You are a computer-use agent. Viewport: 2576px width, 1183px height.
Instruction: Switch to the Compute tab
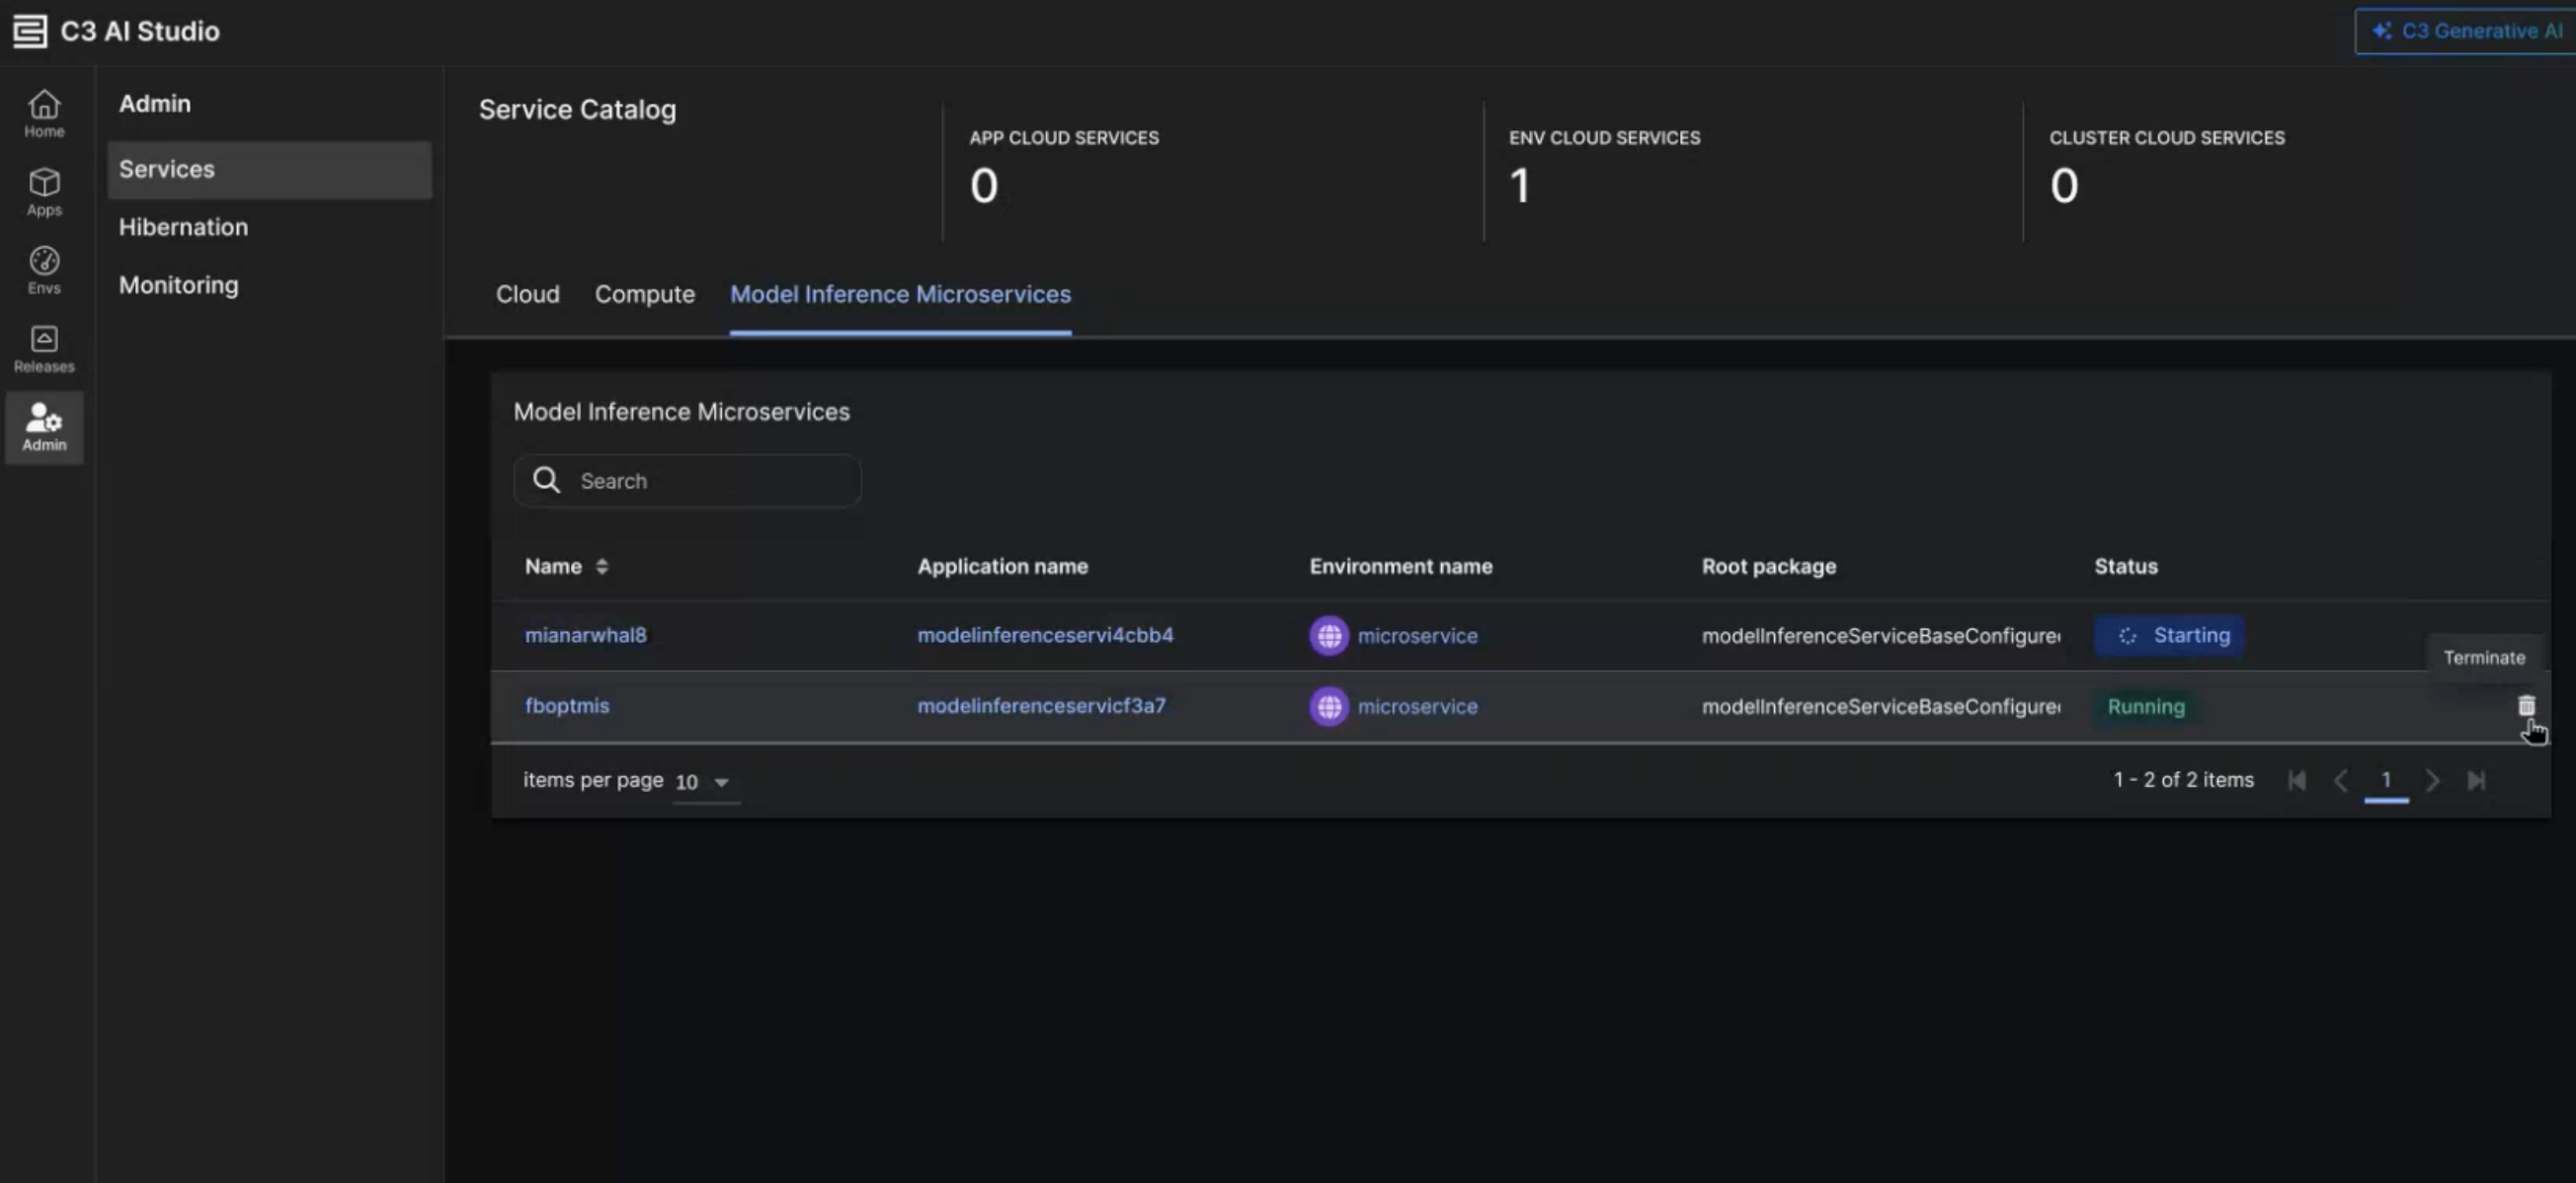[x=644, y=294]
